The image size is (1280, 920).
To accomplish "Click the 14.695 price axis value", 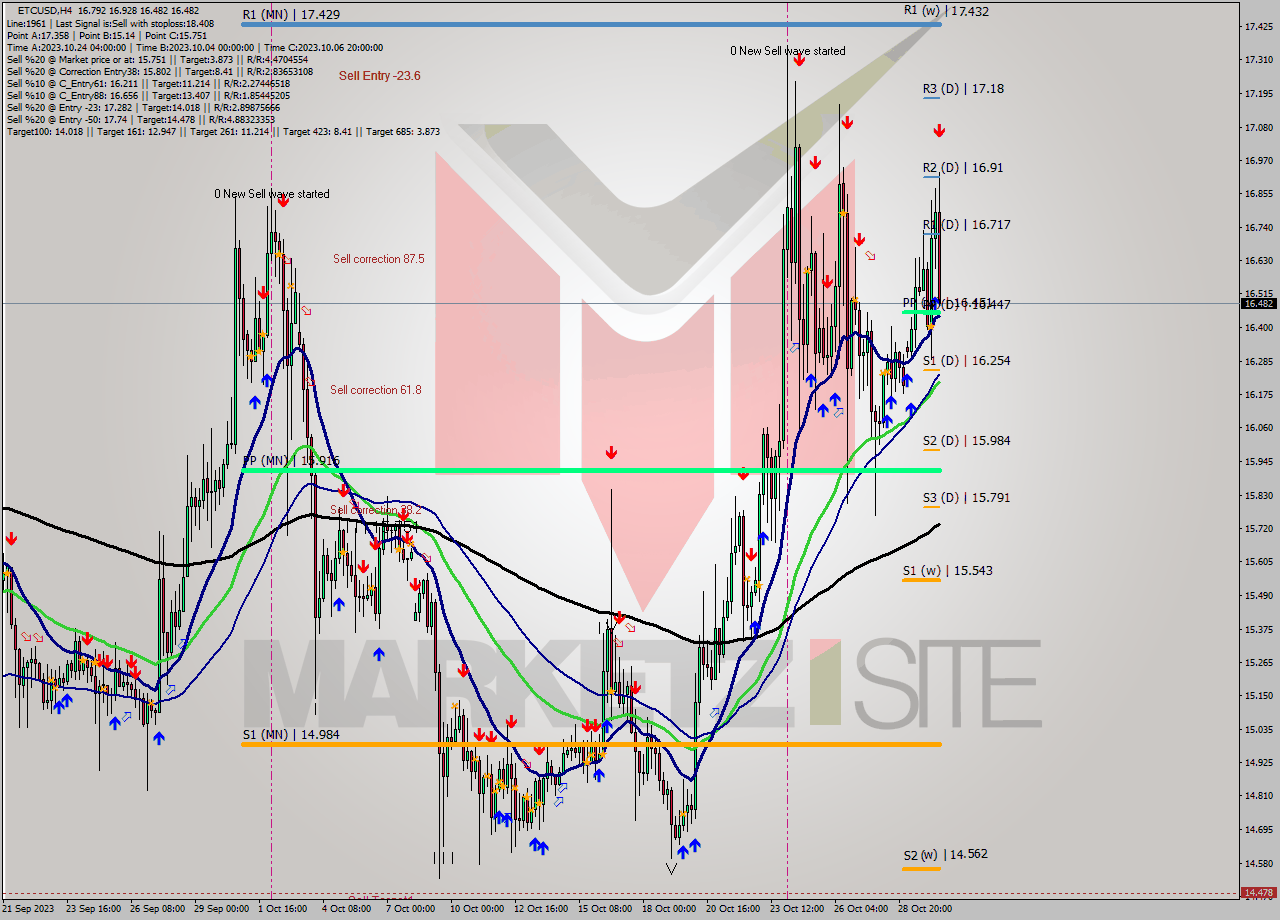I will 1258,830.
